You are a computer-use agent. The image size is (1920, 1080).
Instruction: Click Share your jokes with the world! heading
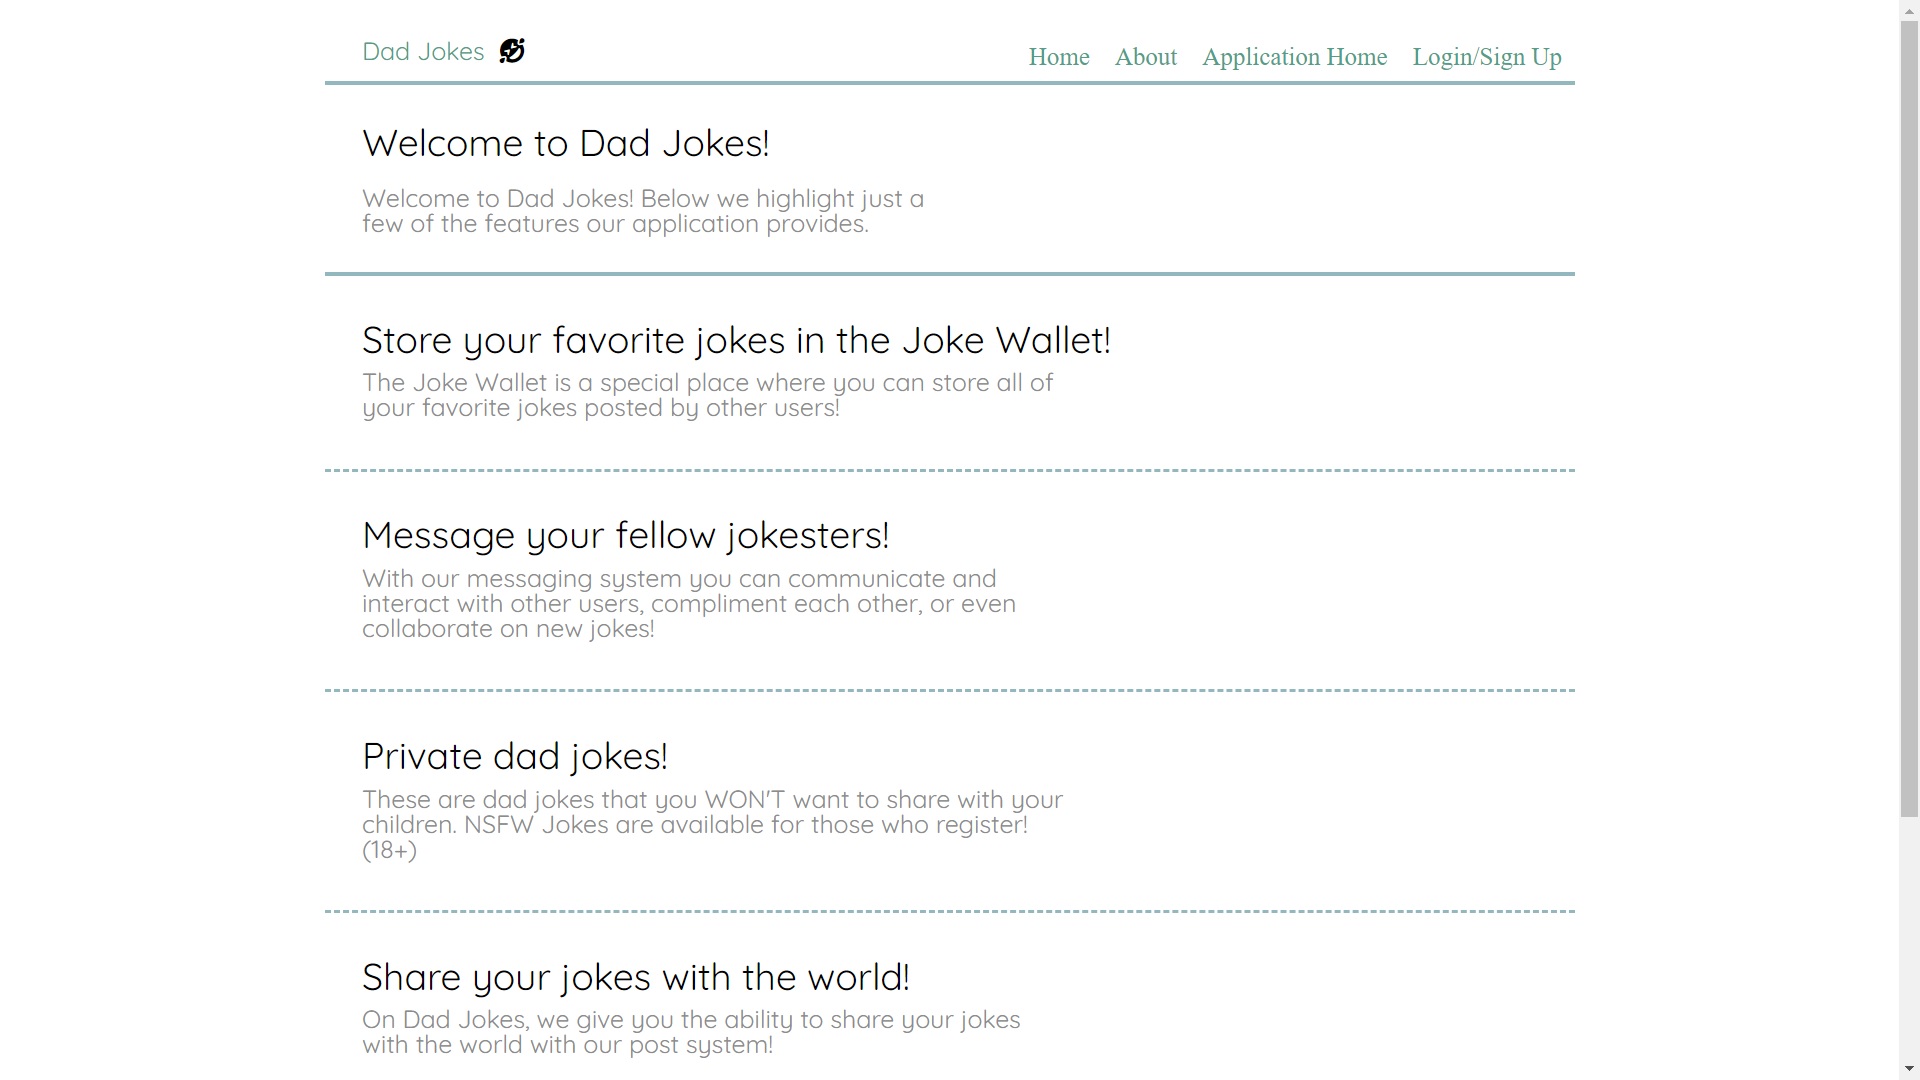point(635,978)
